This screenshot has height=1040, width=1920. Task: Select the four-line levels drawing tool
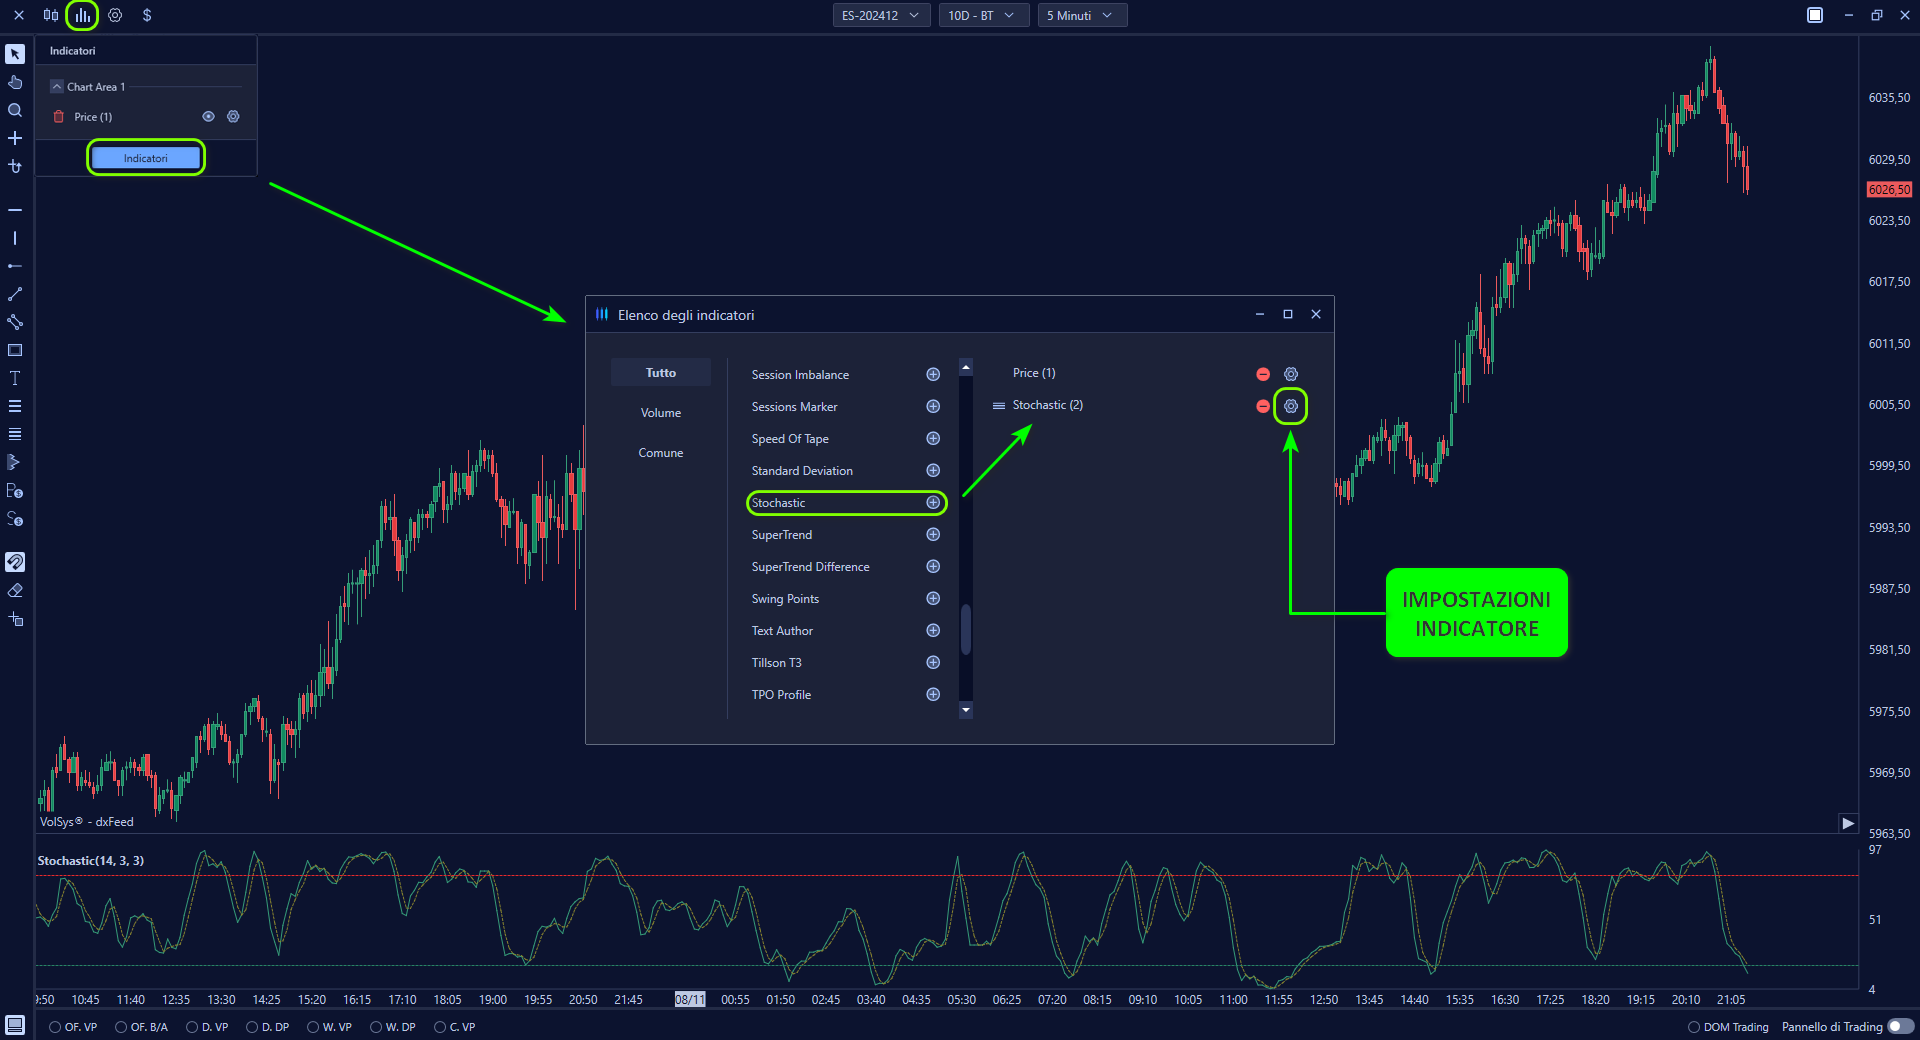15,434
